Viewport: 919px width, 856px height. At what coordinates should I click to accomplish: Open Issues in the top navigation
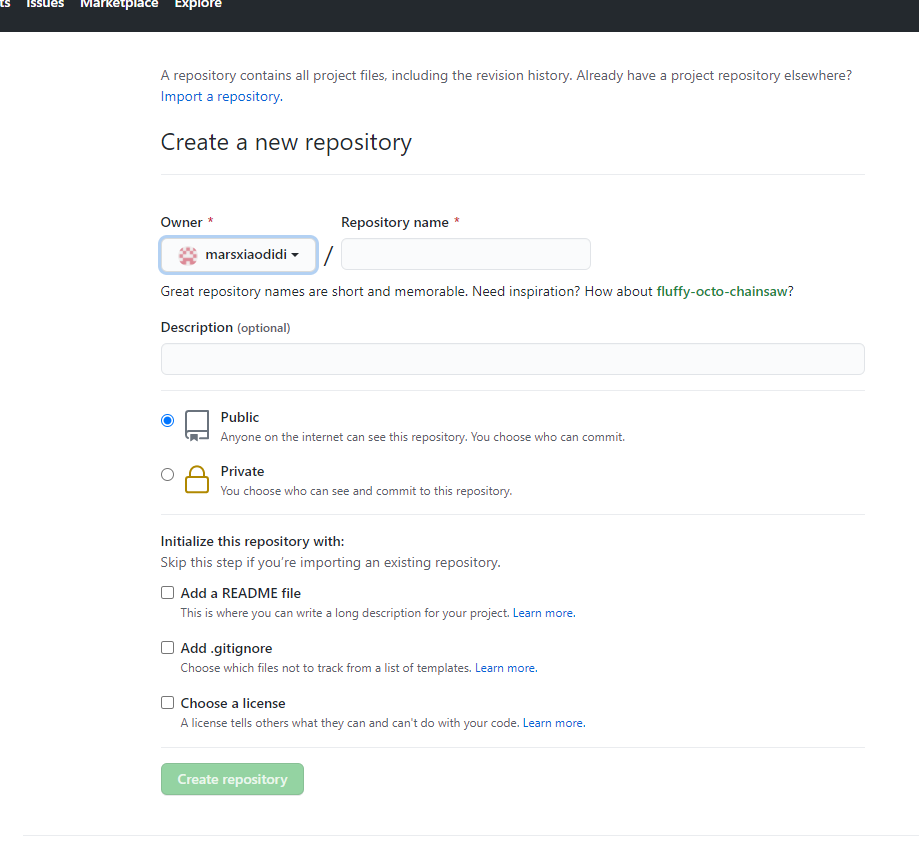[x=45, y=5]
